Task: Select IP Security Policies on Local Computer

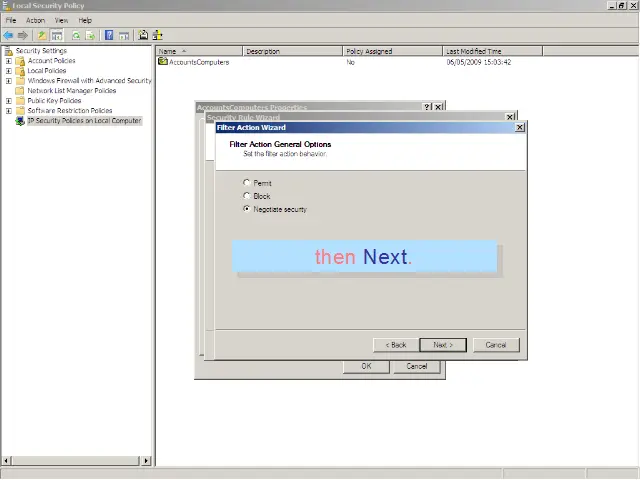Action: 84,121
